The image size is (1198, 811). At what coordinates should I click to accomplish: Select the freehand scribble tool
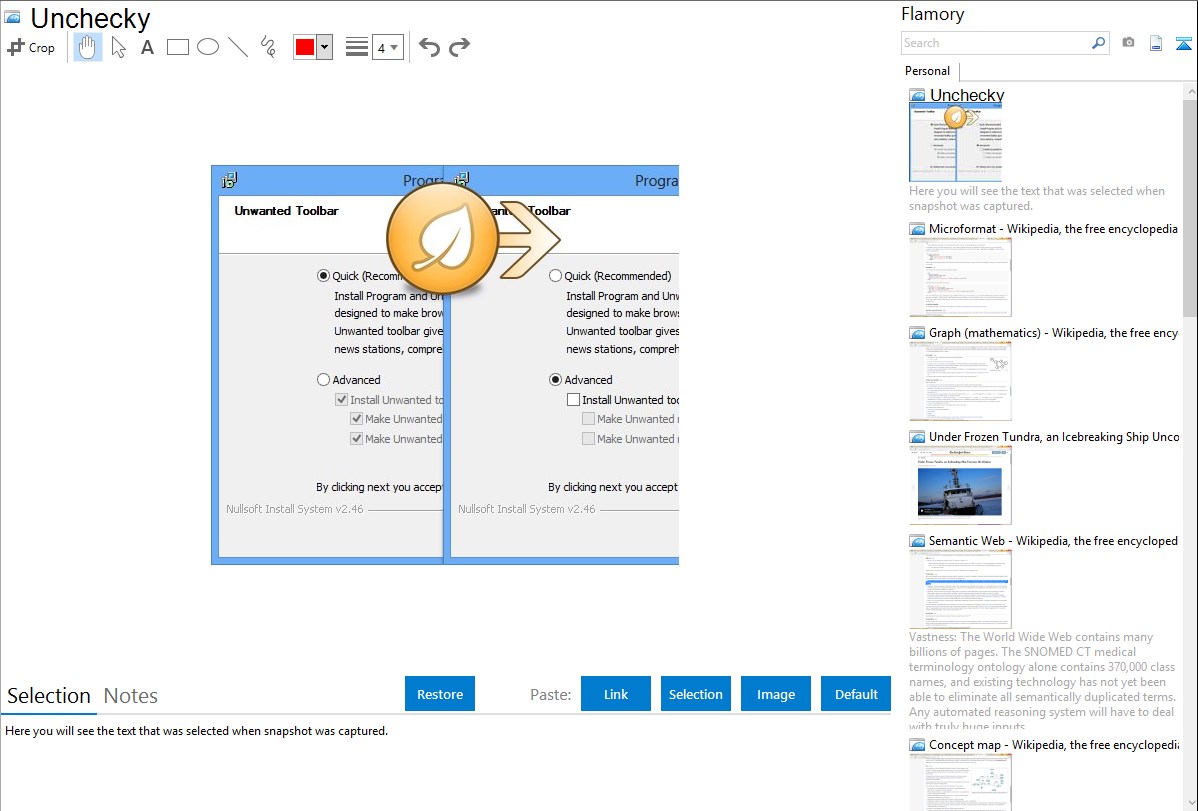268,47
